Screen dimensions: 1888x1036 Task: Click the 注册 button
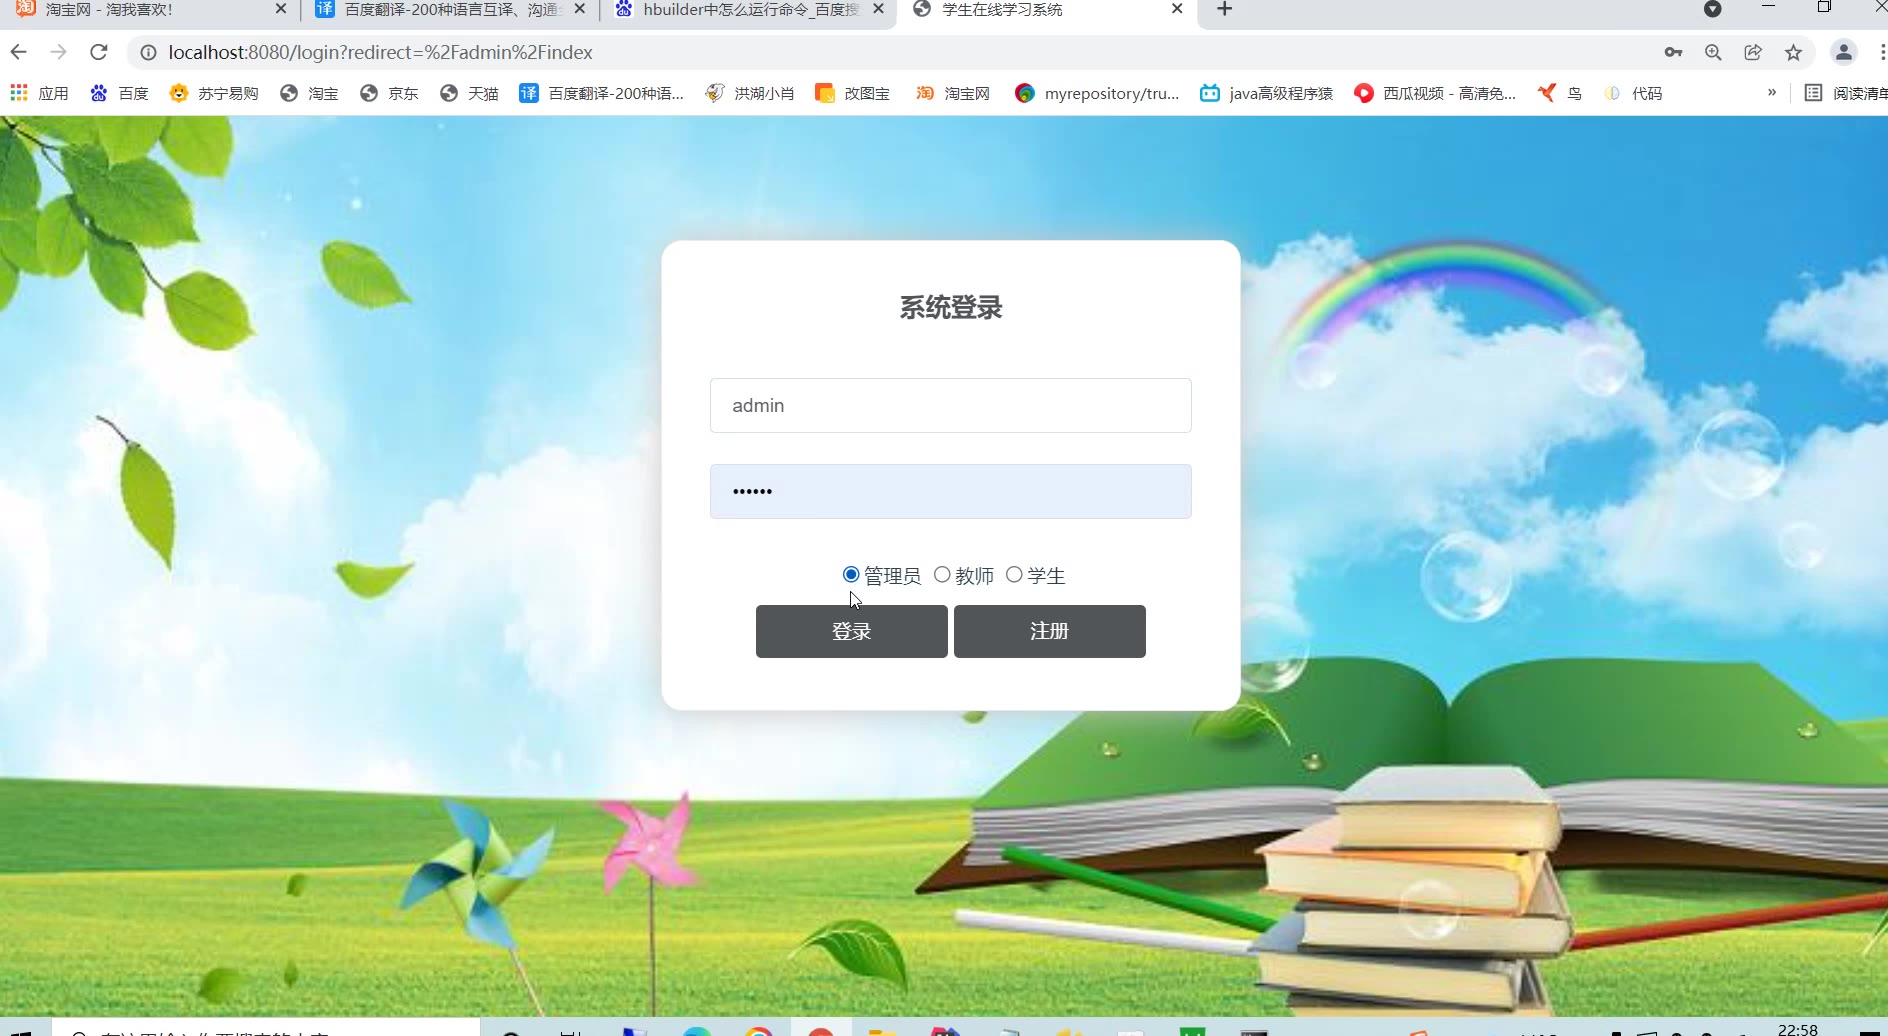pyautogui.click(x=1049, y=631)
